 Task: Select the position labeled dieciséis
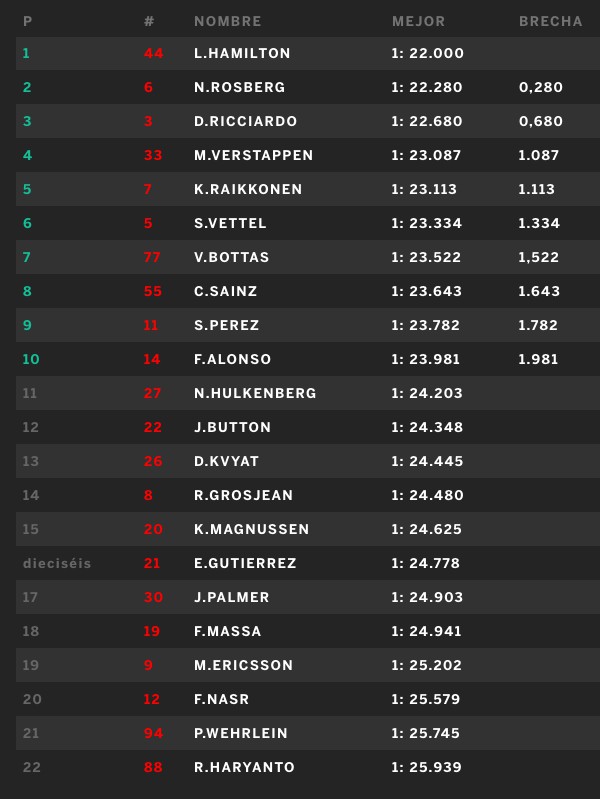(x=57, y=563)
